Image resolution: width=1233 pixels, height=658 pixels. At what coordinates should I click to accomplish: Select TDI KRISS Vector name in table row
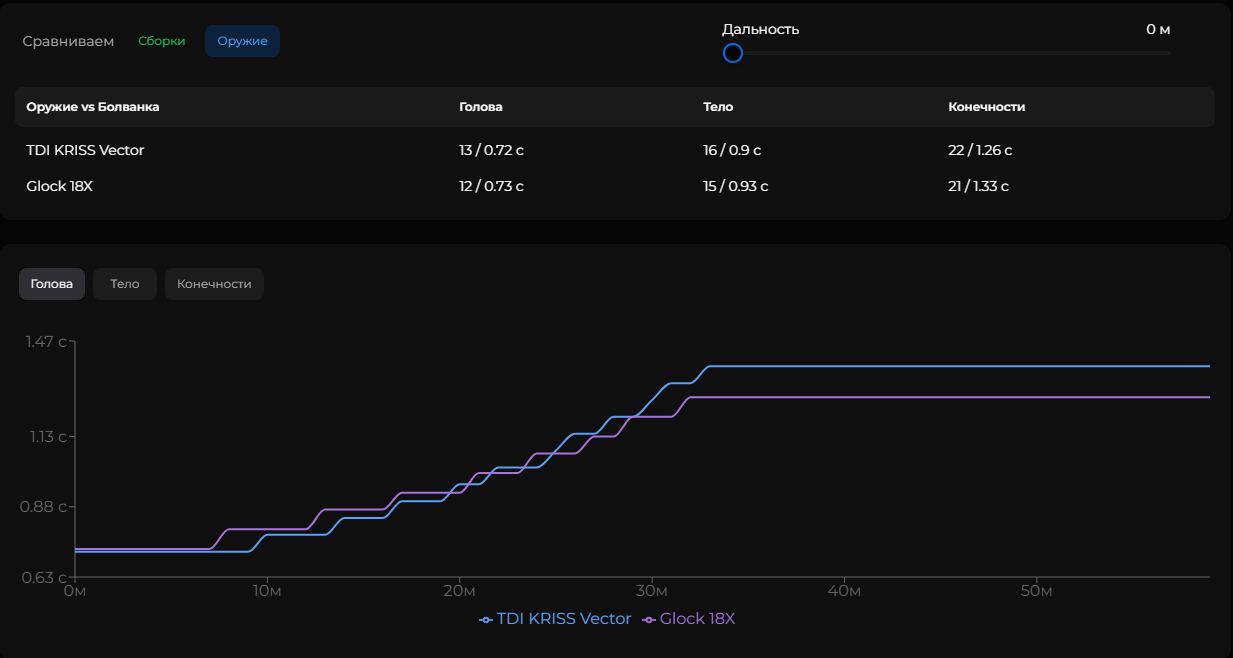(x=85, y=150)
